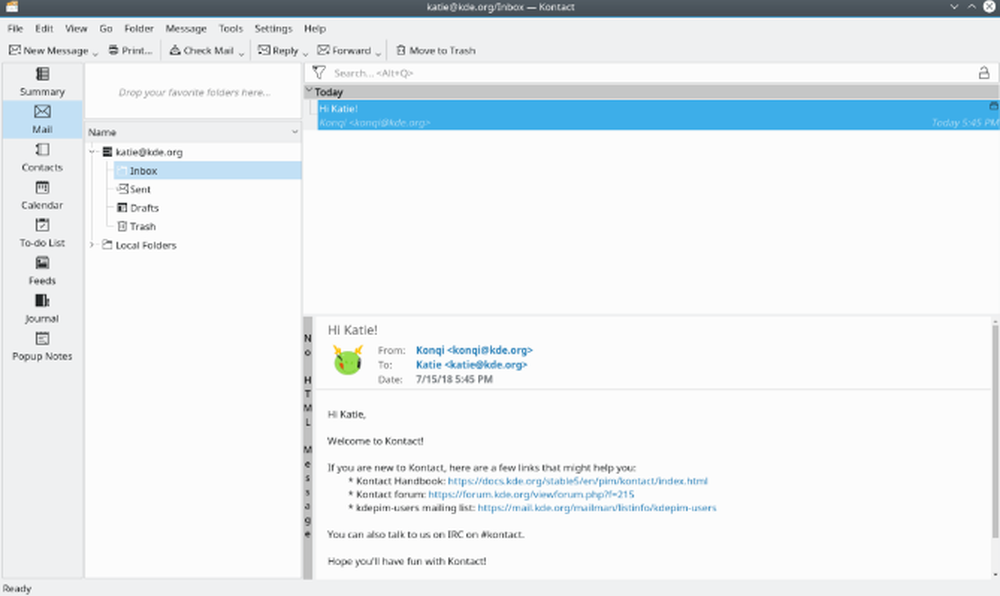1000x596 pixels.
Task: Open Contacts in the sidebar
Action: (42, 157)
